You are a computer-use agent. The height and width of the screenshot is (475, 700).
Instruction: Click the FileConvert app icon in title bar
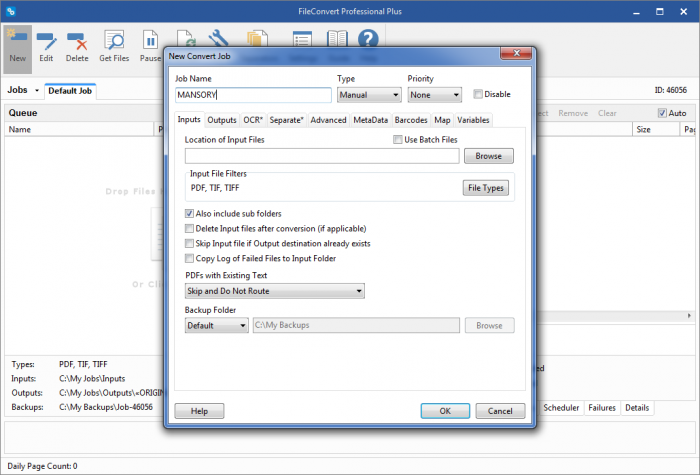11,11
